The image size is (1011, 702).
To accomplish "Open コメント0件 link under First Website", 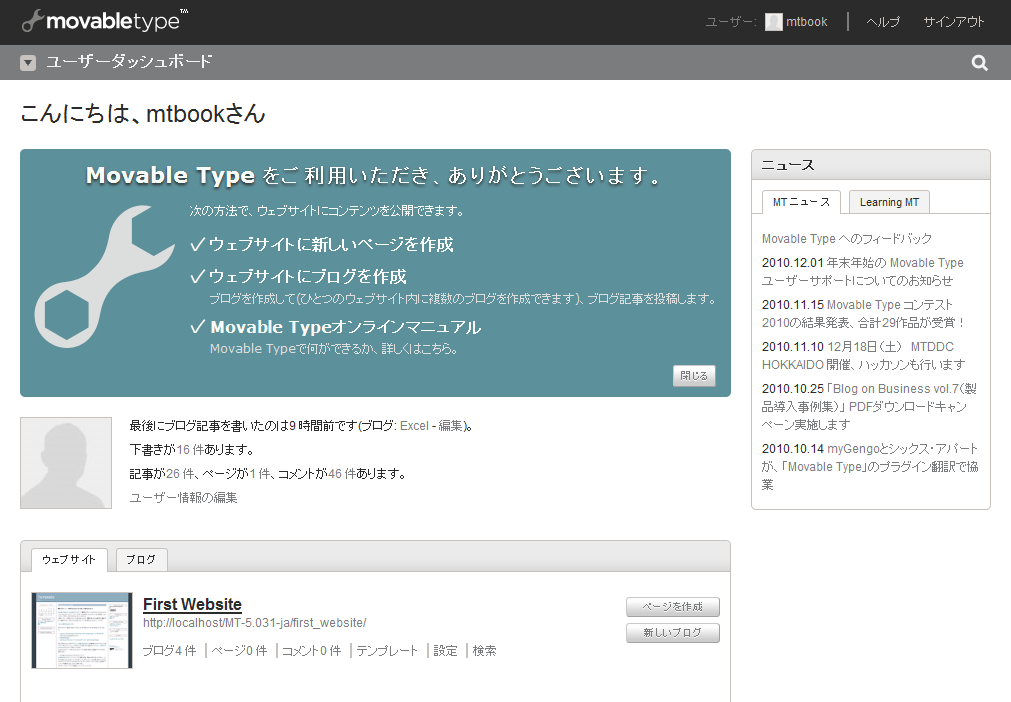I will [311, 651].
